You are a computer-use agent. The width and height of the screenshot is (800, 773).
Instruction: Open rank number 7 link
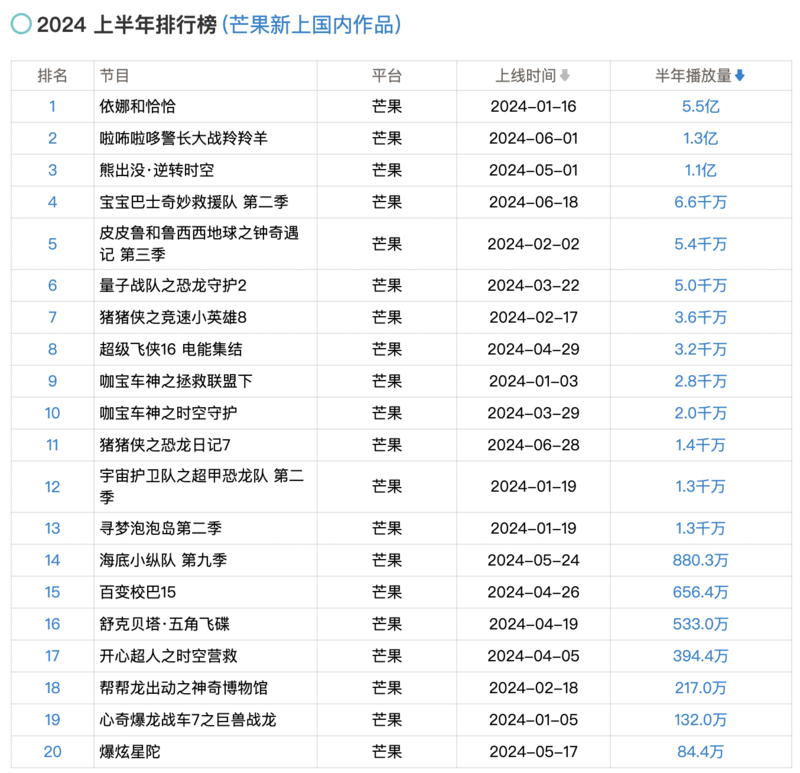pos(52,317)
